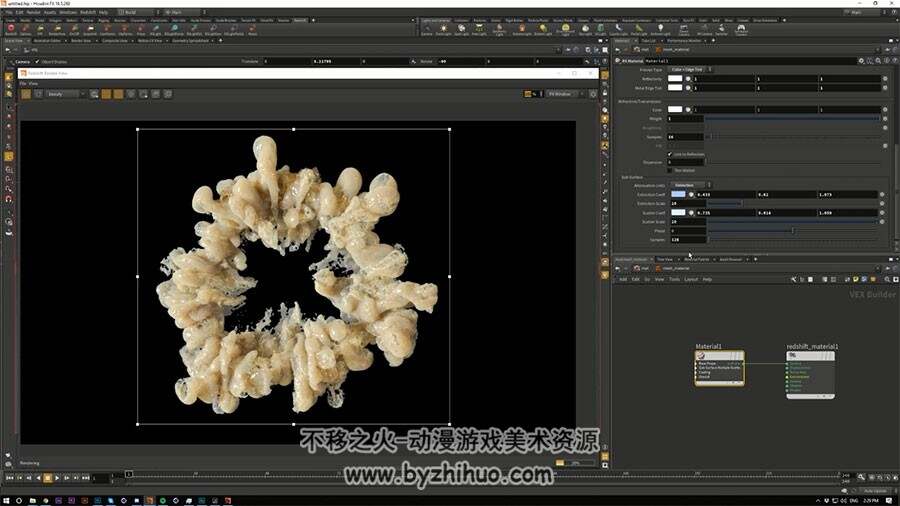Viewport: 900px width, 506px height.
Task: Click the Reflectivity white color swatch
Action: pyautogui.click(x=675, y=79)
